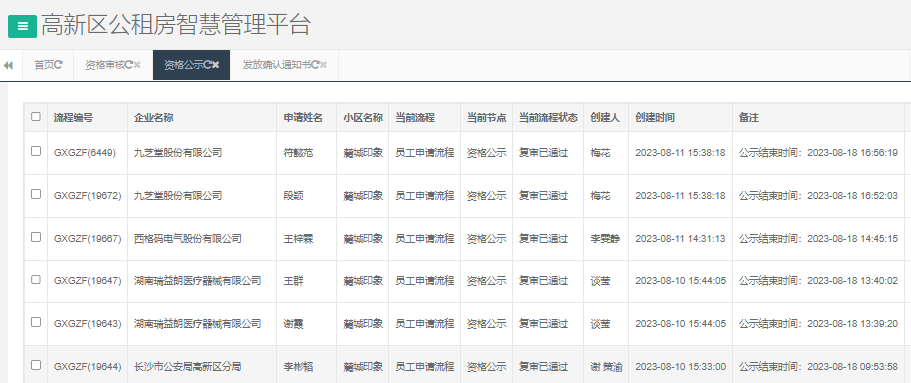This screenshot has width=911, height=383.
Task: Click the process number GXGZF(19667)
Action: [88, 238]
